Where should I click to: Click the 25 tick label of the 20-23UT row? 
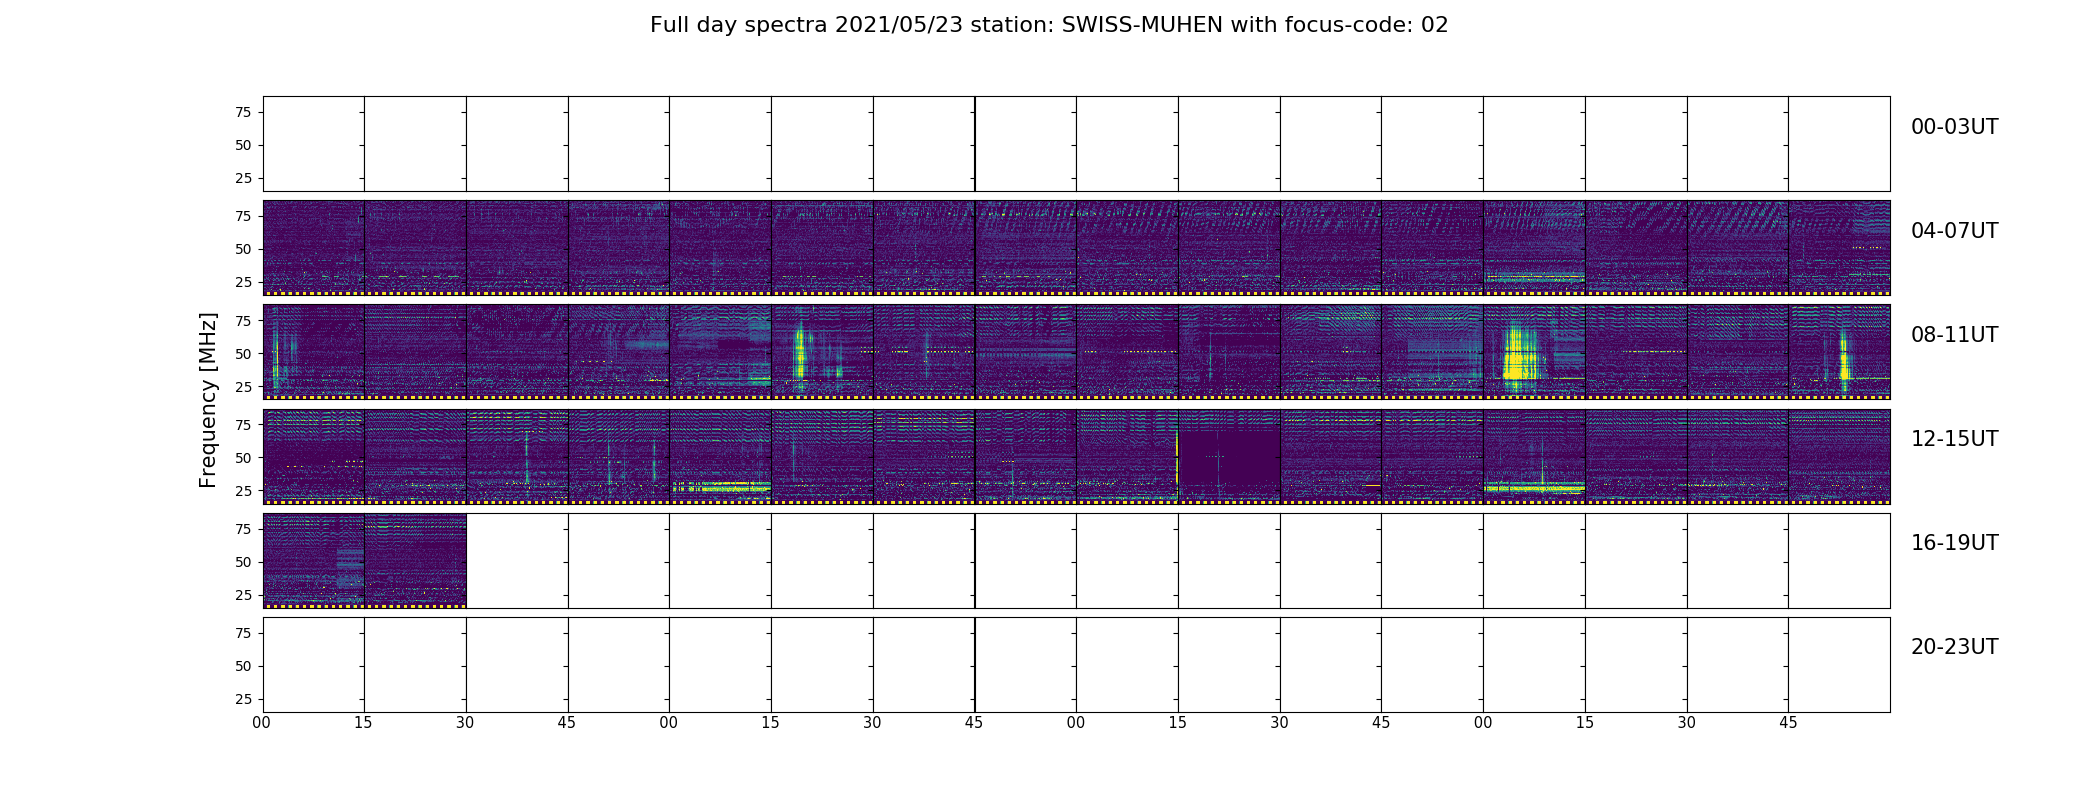tap(243, 699)
